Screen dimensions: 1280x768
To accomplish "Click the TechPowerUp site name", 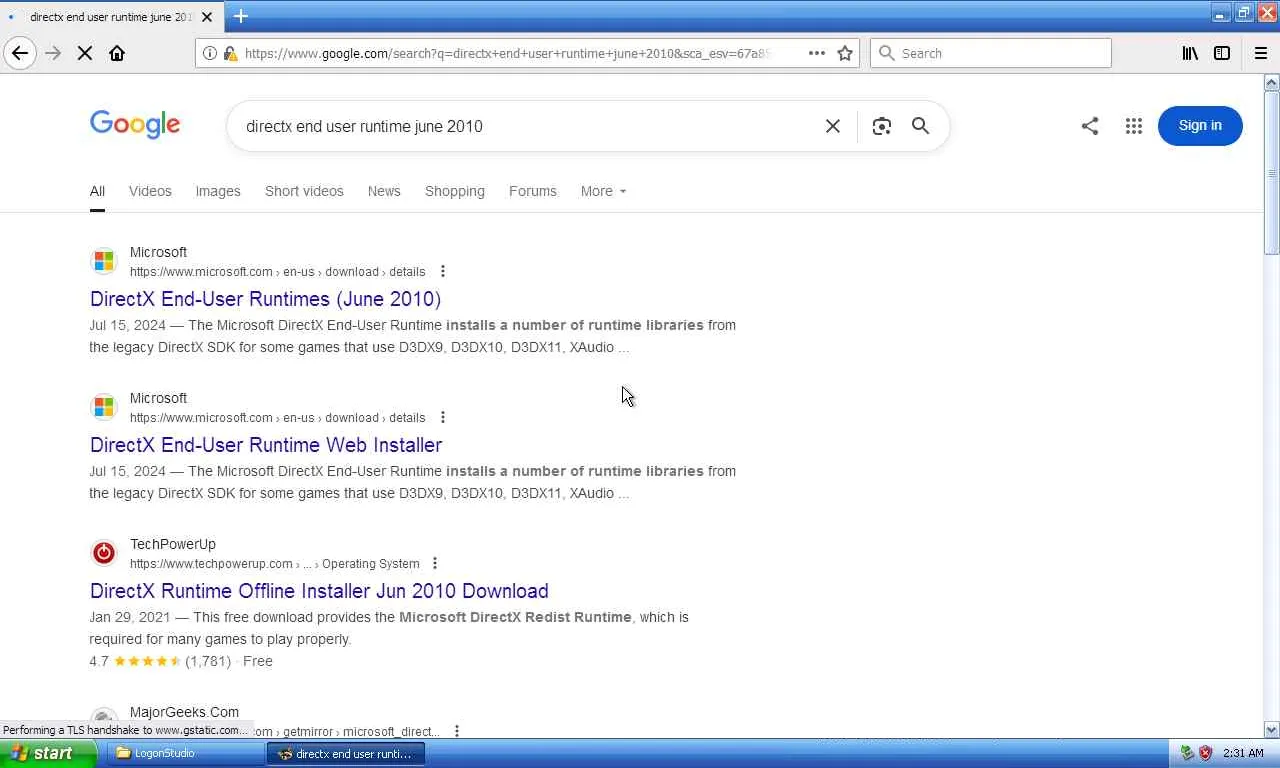I will (173, 544).
